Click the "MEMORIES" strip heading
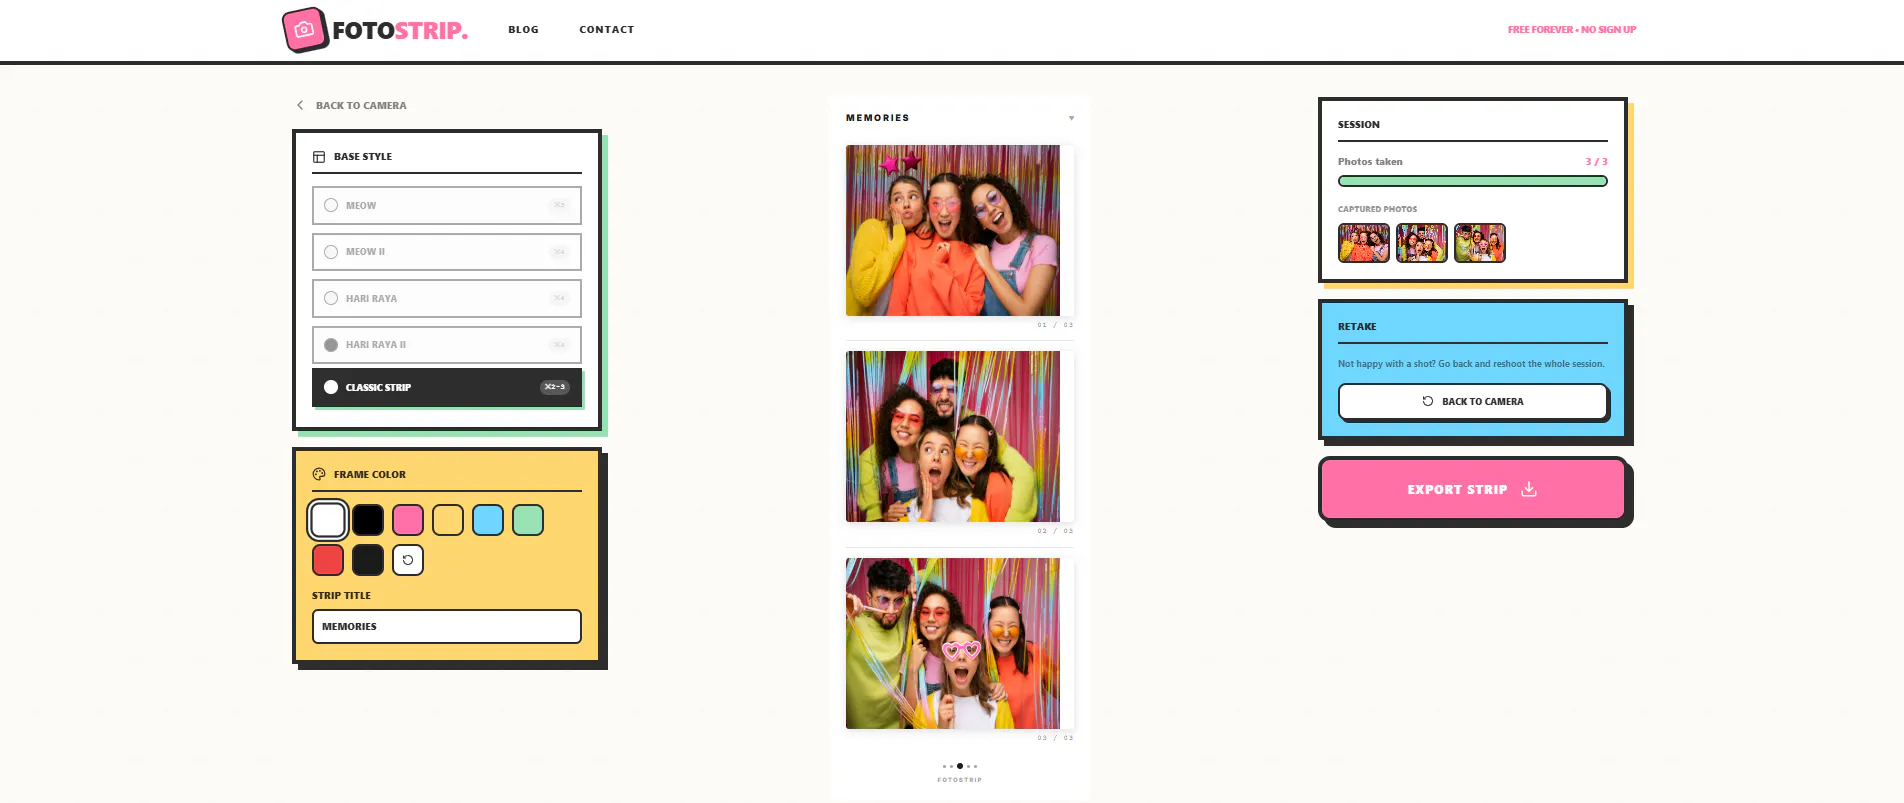 click(878, 118)
